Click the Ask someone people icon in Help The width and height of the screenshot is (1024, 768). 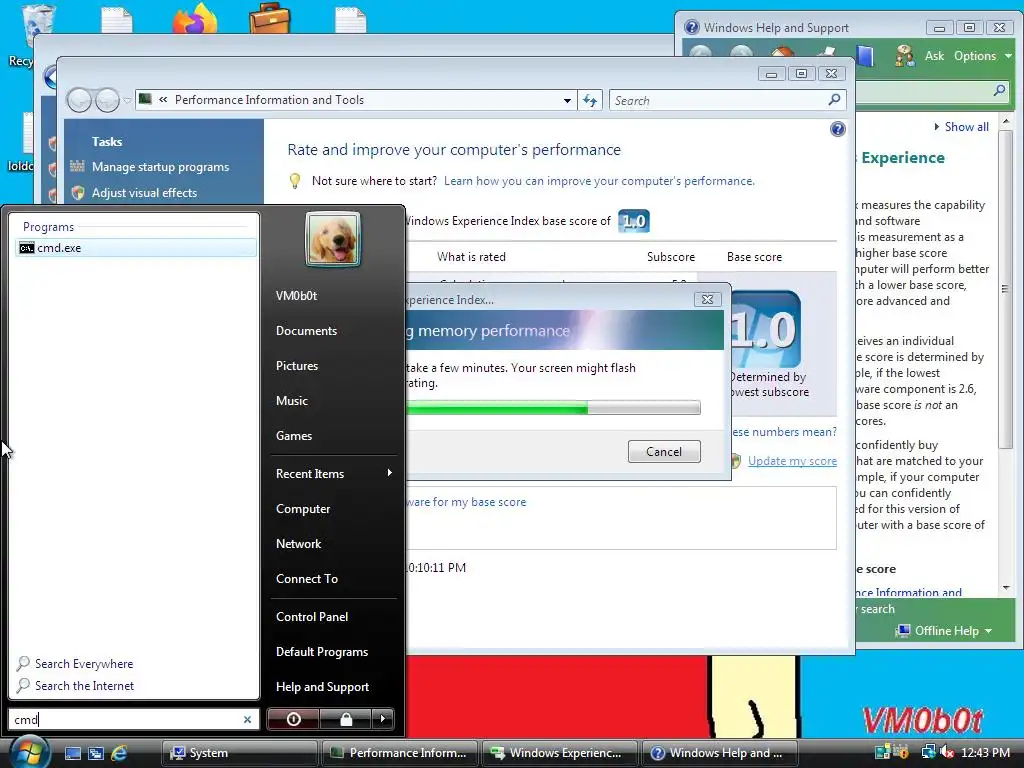click(x=904, y=56)
